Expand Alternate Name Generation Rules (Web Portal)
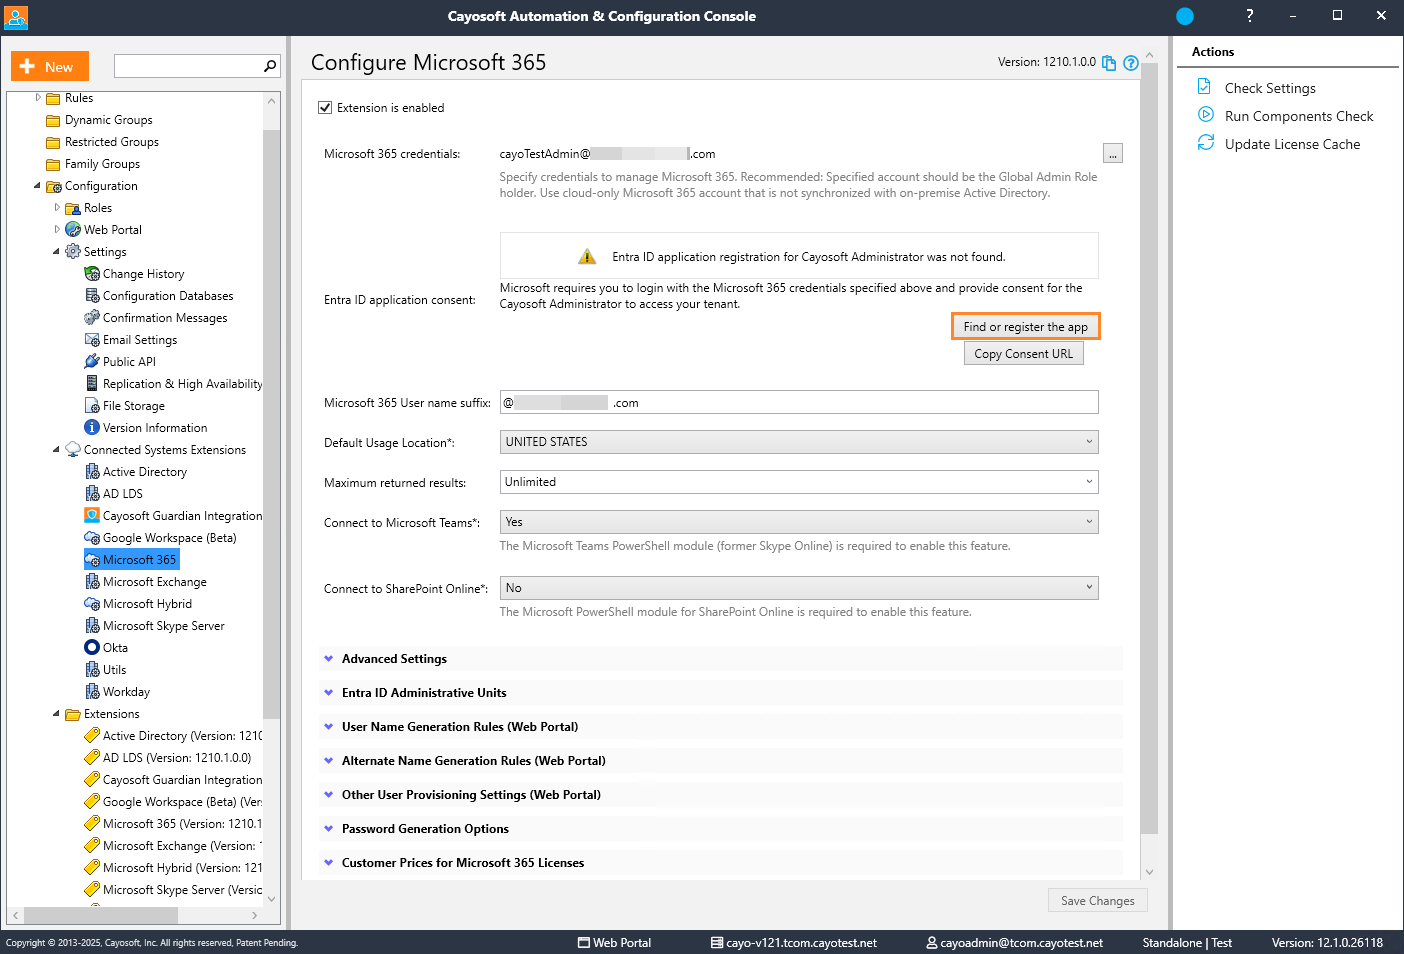 721,760
